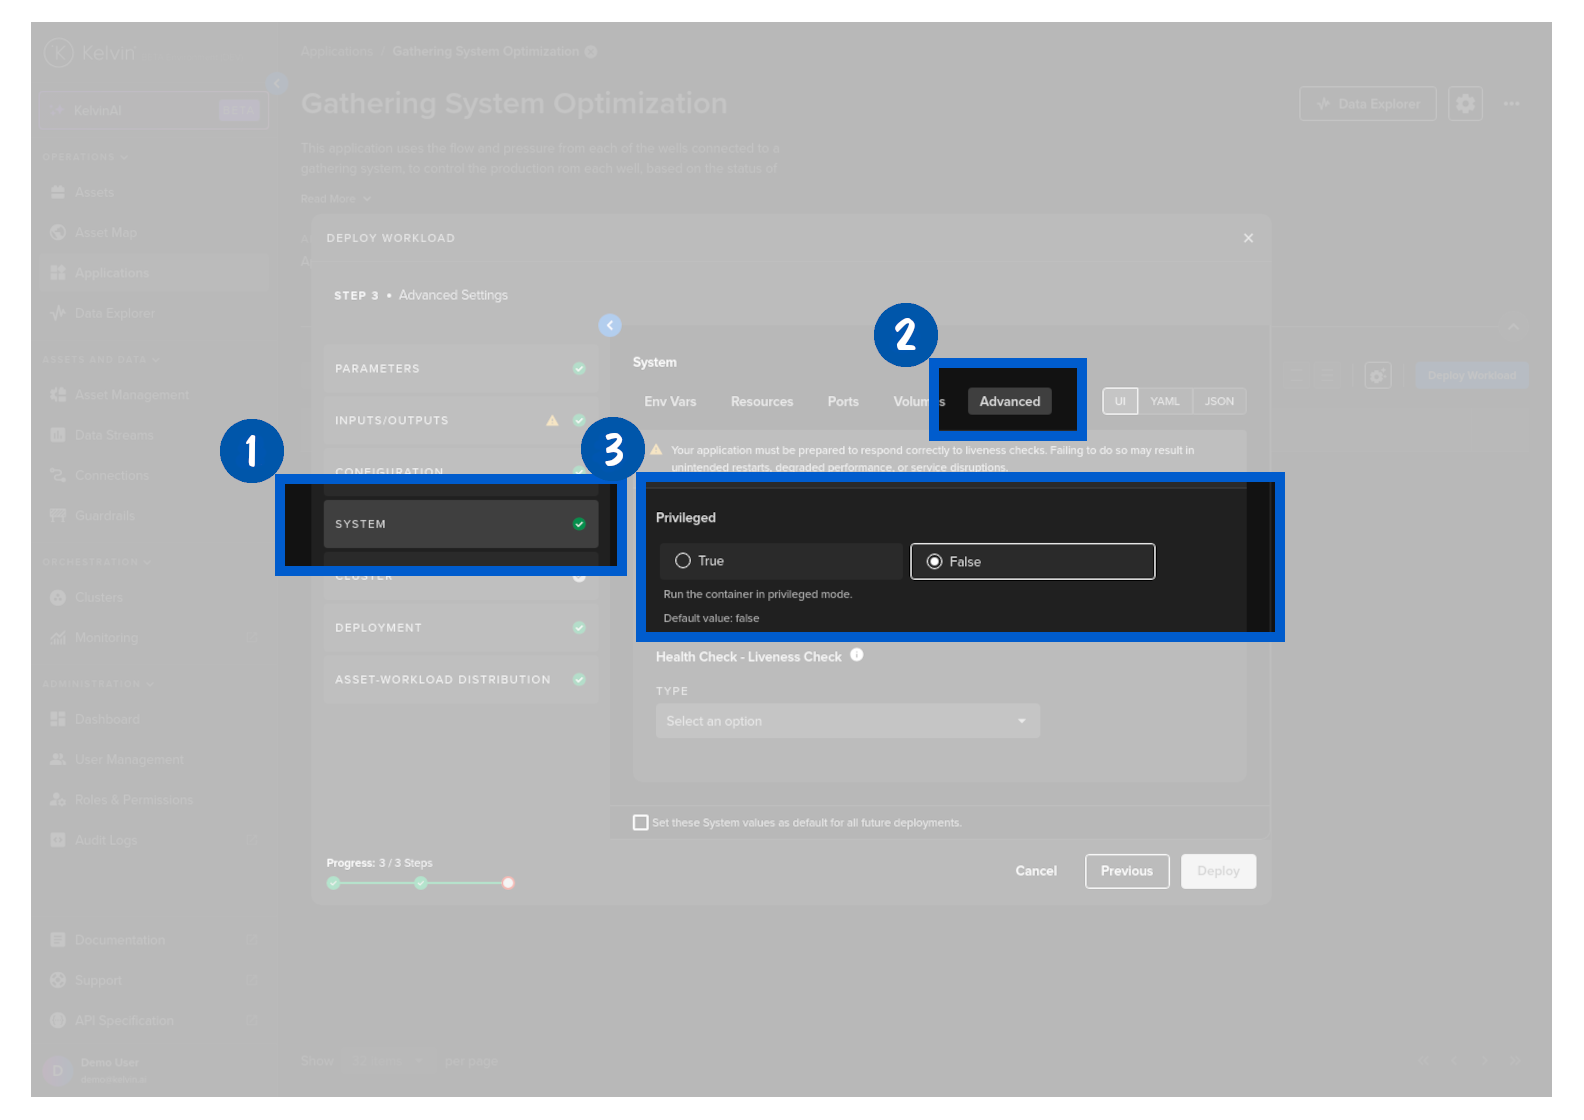The height and width of the screenshot is (1120, 1584).
Task: Click the settings gear icon near Data Explorer
Action: pyautogui.click(x=1465, y=104)
